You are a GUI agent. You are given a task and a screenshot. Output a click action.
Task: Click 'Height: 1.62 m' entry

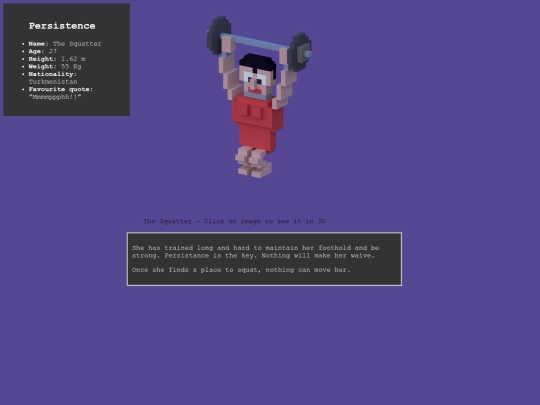57,59
